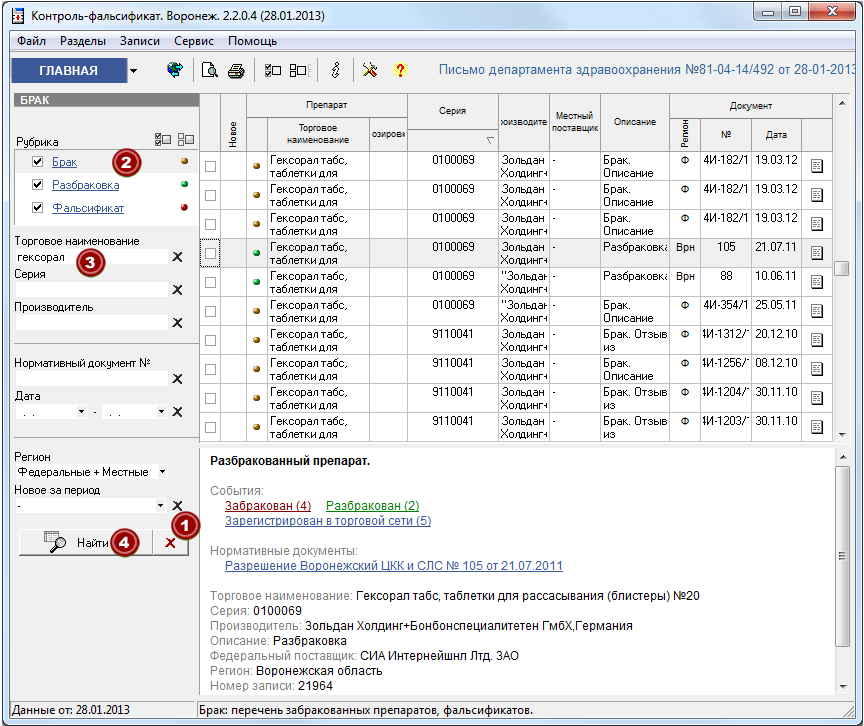Click the printer icon in toolbar
Image resolution: width=864 pixels, height=726 pixels.
[x=236, y=71]
